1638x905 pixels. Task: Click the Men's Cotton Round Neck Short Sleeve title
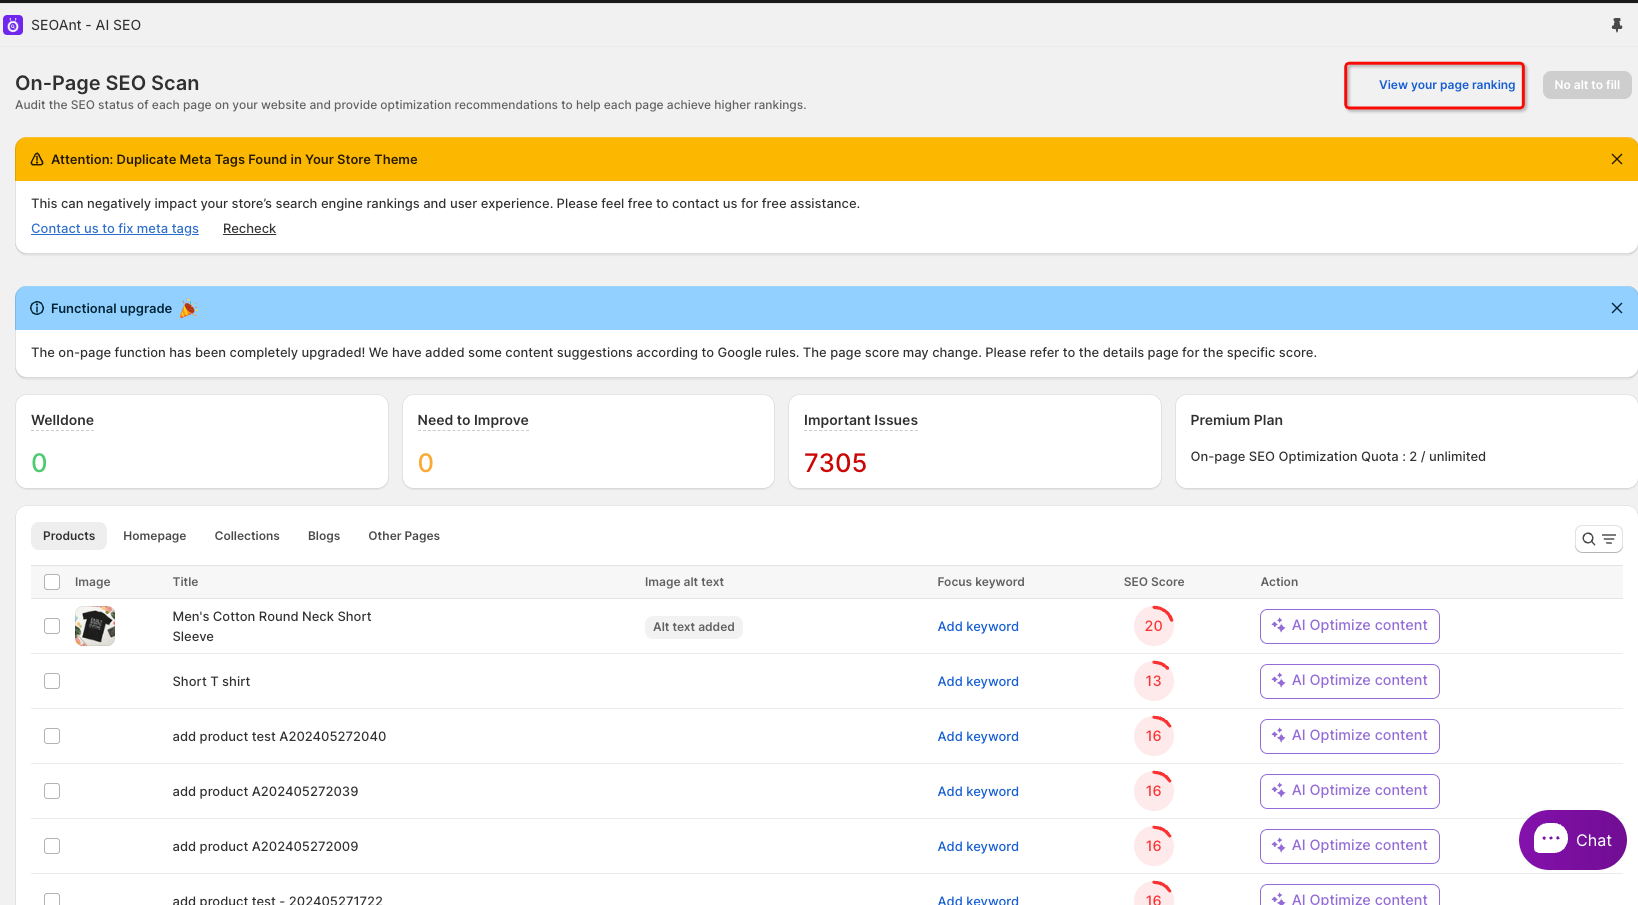pos(272,626)
